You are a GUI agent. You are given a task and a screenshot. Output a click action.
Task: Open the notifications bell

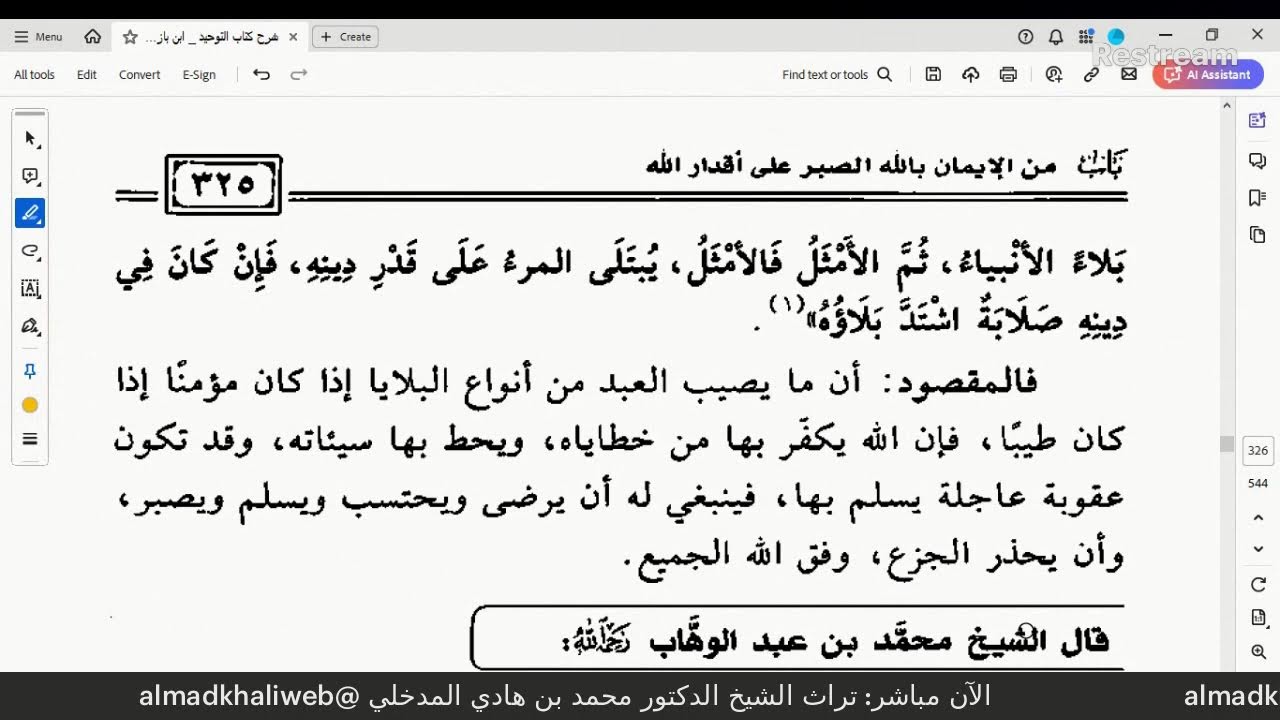[1056, 37]
